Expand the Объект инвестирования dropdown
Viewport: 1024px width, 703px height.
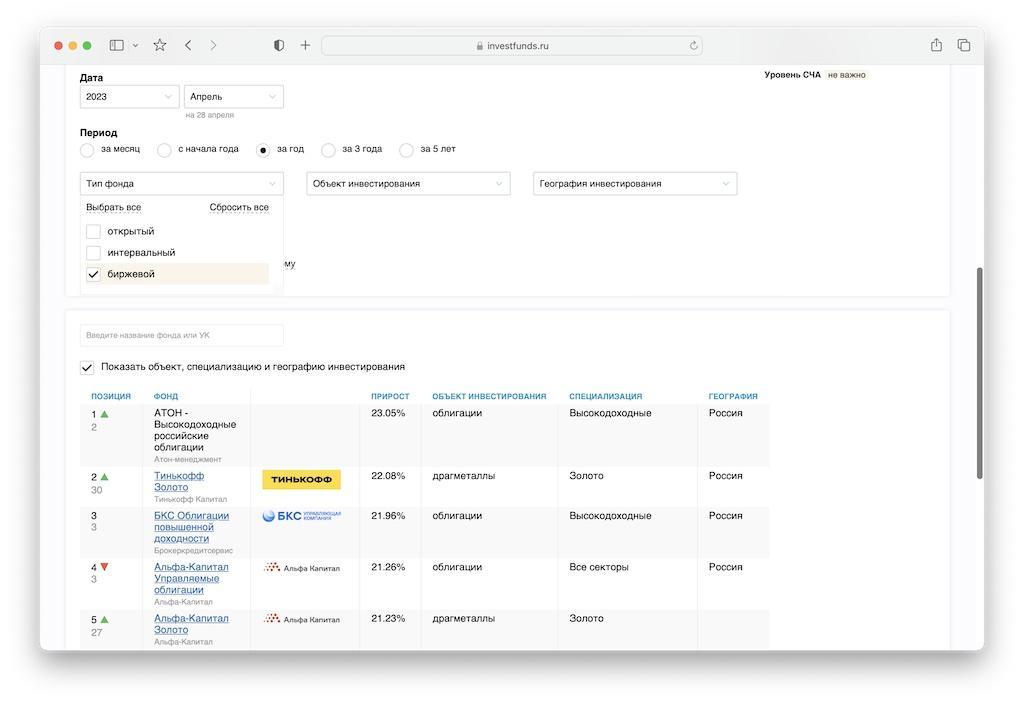pyautogui.click(x=408, y=184)
